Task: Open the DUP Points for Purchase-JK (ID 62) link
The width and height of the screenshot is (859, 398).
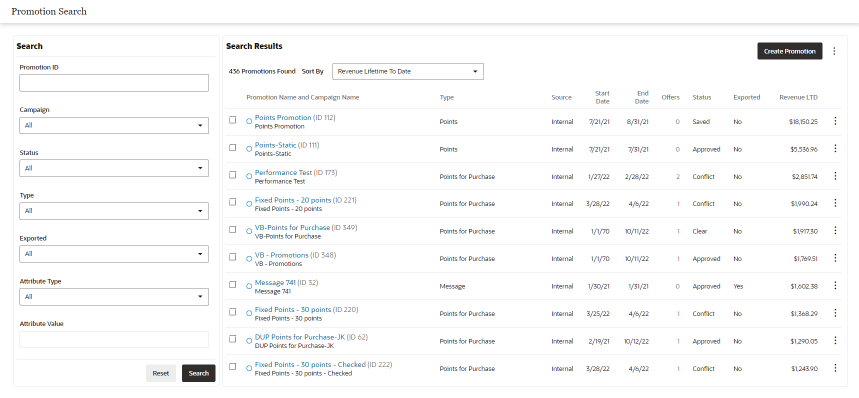Action: click(x=311, y=337)
